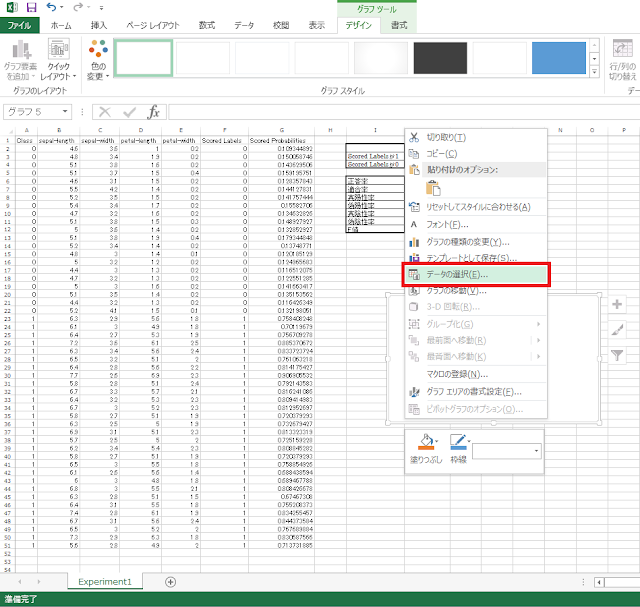Click switch row/column button

(620, 62)
